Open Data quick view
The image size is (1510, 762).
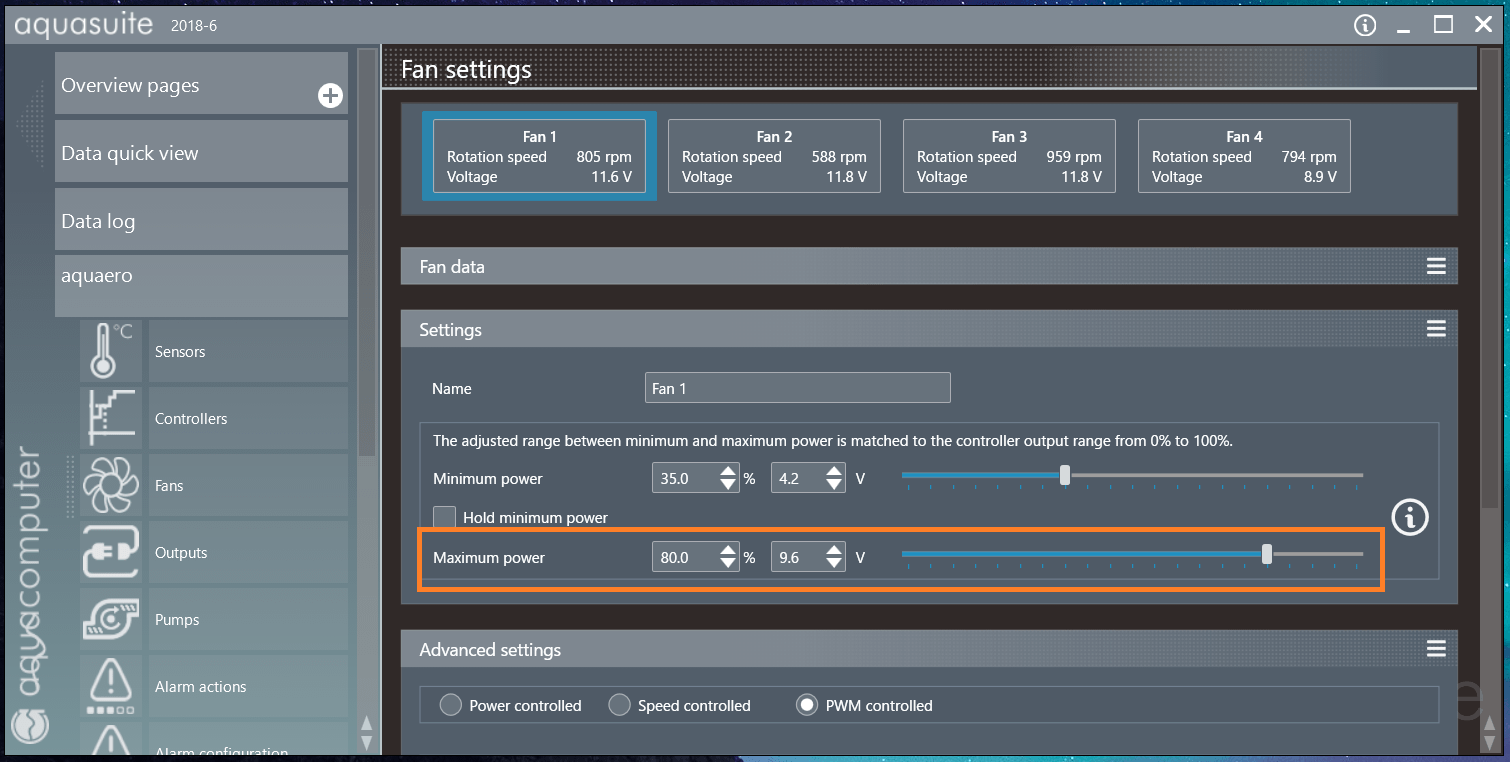(x=201, y=151)
